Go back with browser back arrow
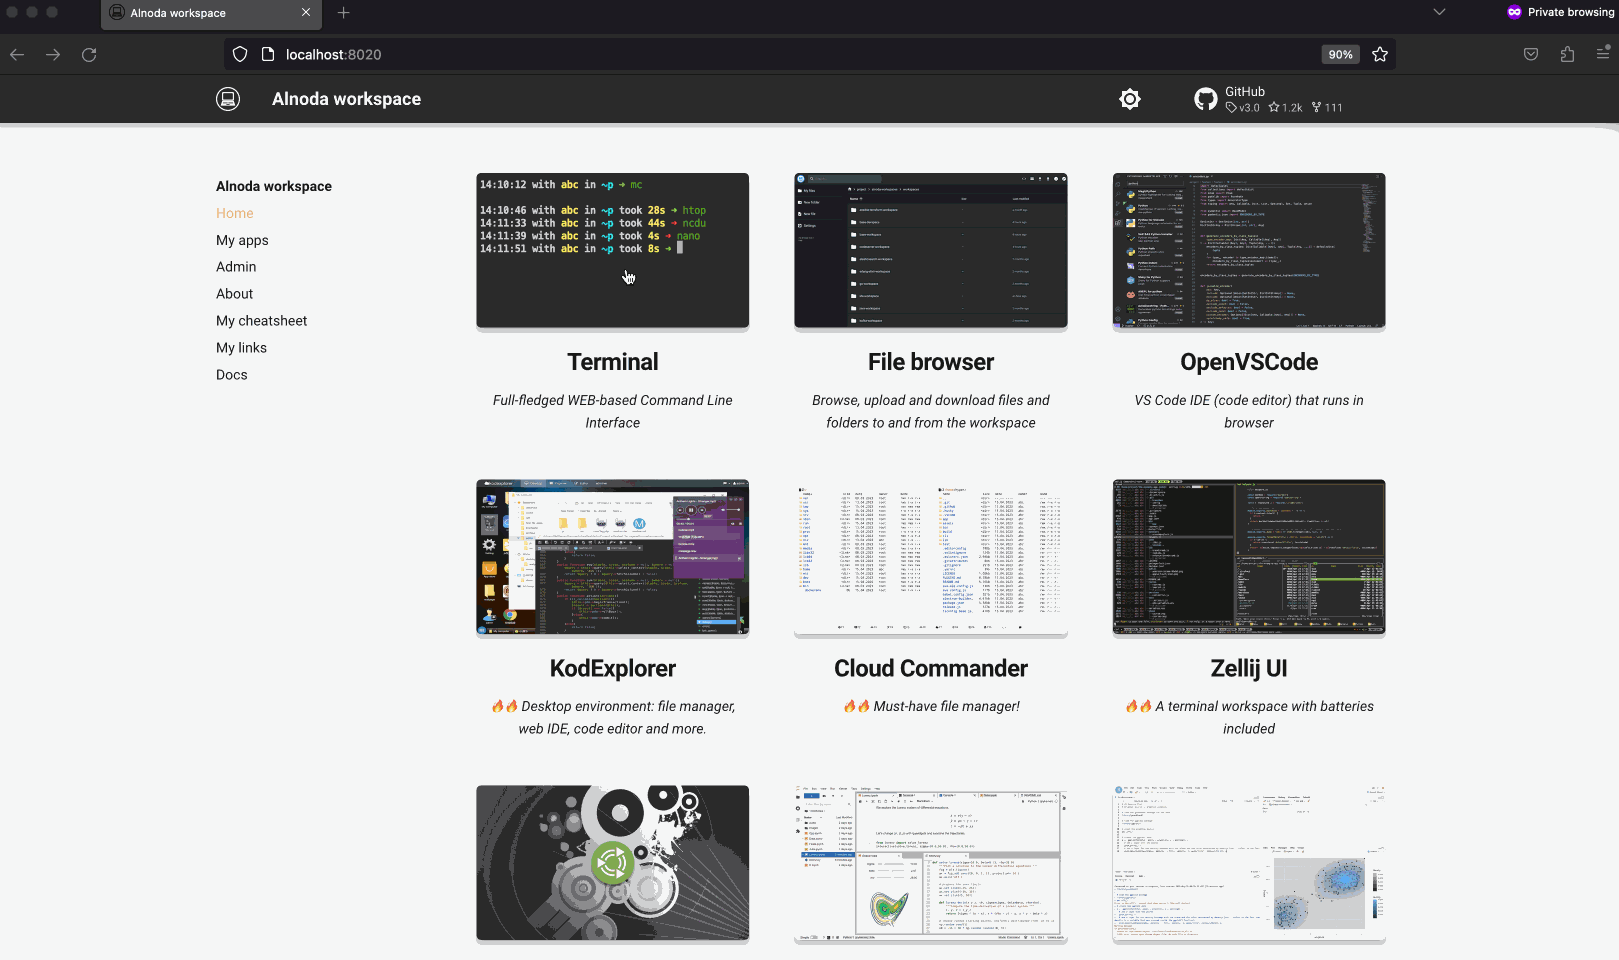The width and height of the screenshot is (1619, 960). coord(17,54)
